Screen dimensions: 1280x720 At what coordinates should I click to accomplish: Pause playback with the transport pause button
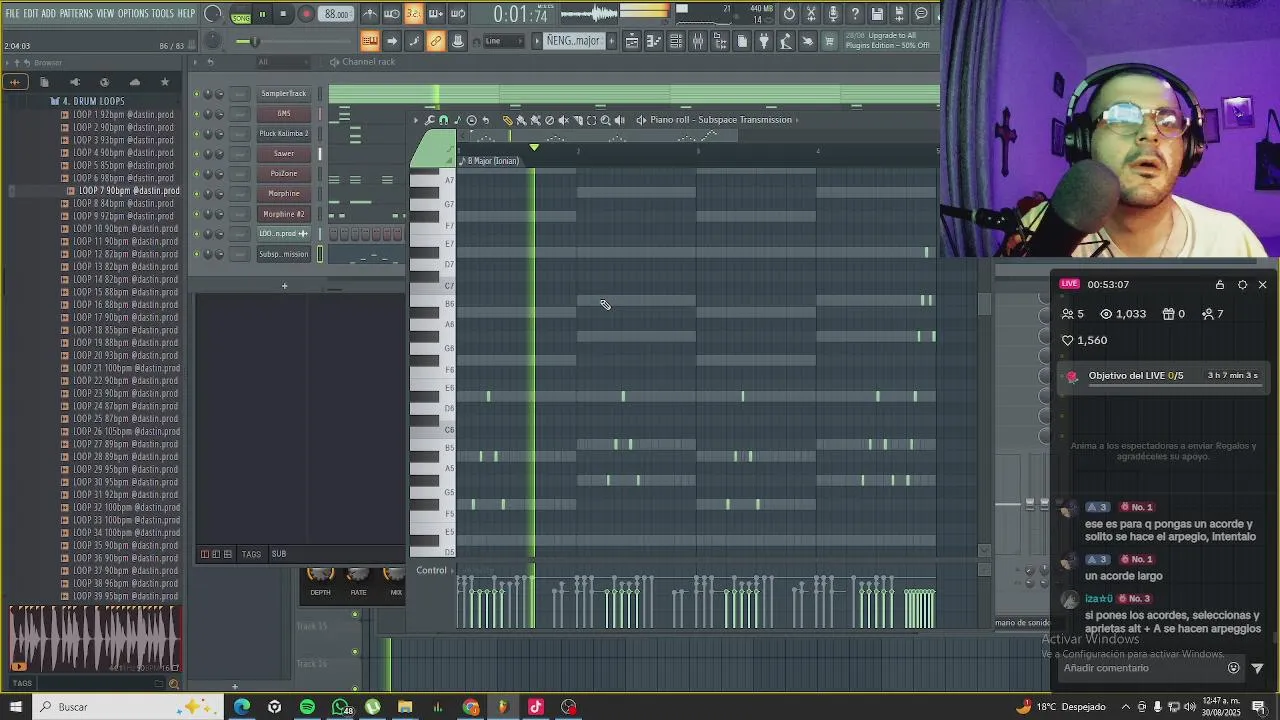pyautogui.click(x=262, y=14)
